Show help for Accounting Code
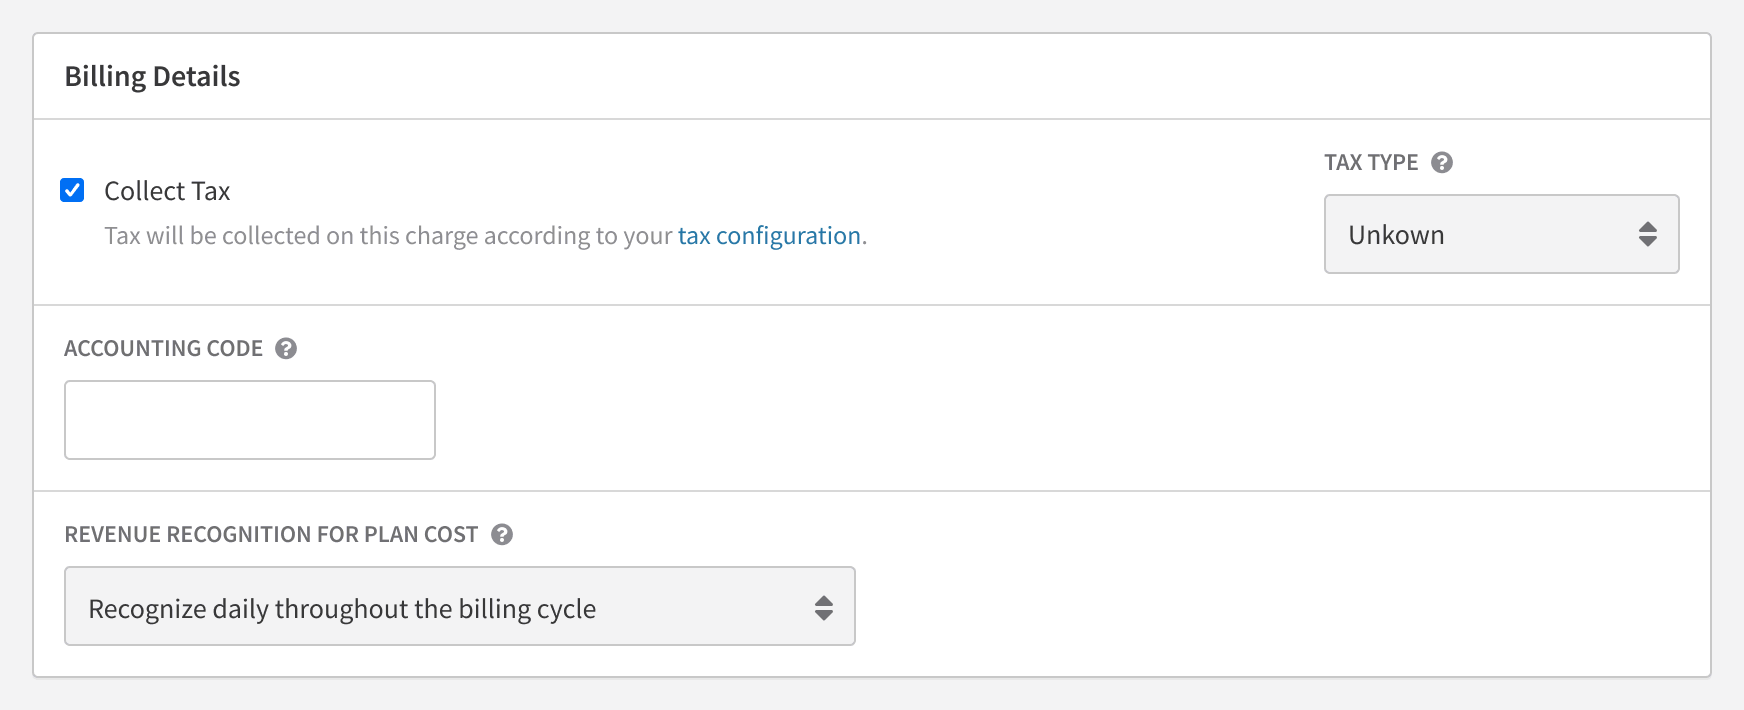The image size is (1744, 710). coord(286,348)
